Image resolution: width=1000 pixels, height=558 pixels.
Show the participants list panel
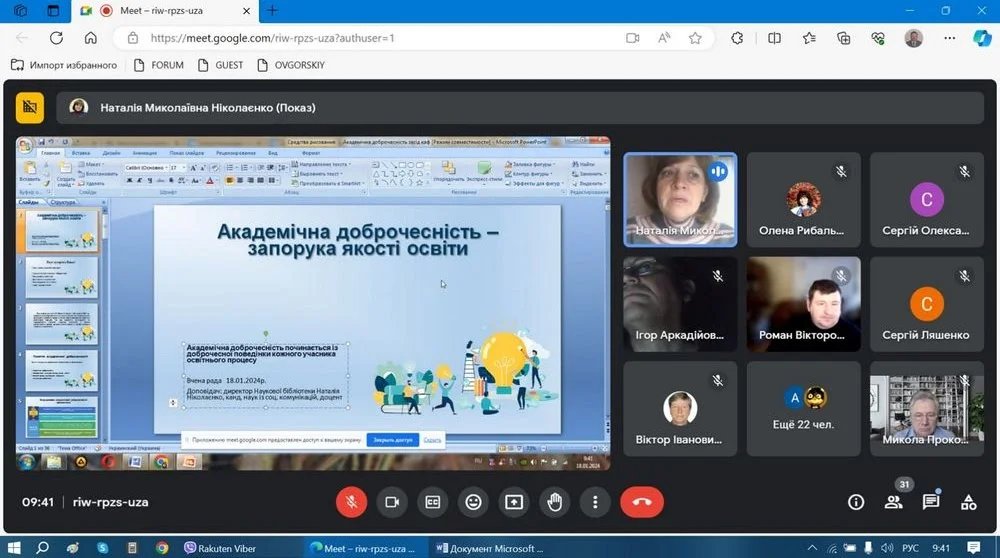pos(893,502)
